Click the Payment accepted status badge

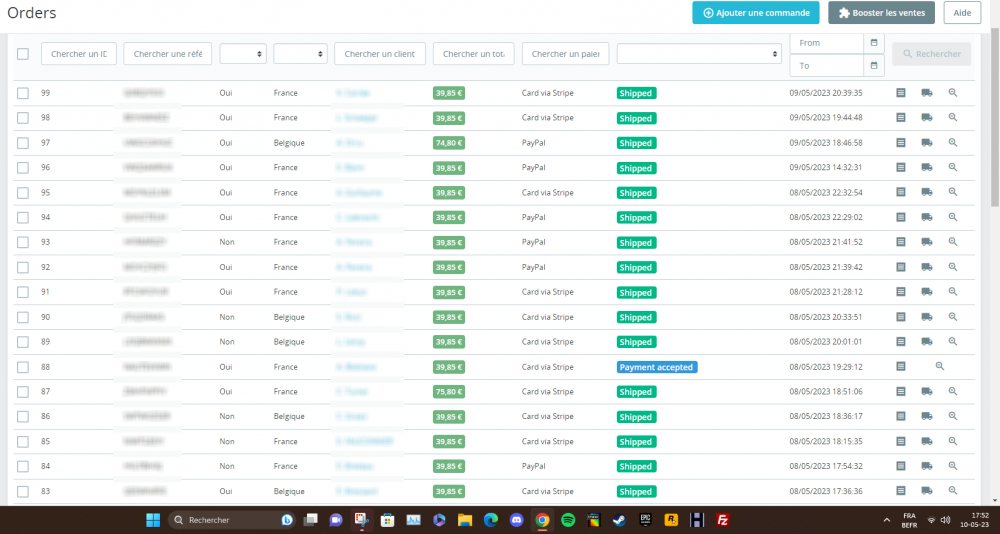coord(657,367)
